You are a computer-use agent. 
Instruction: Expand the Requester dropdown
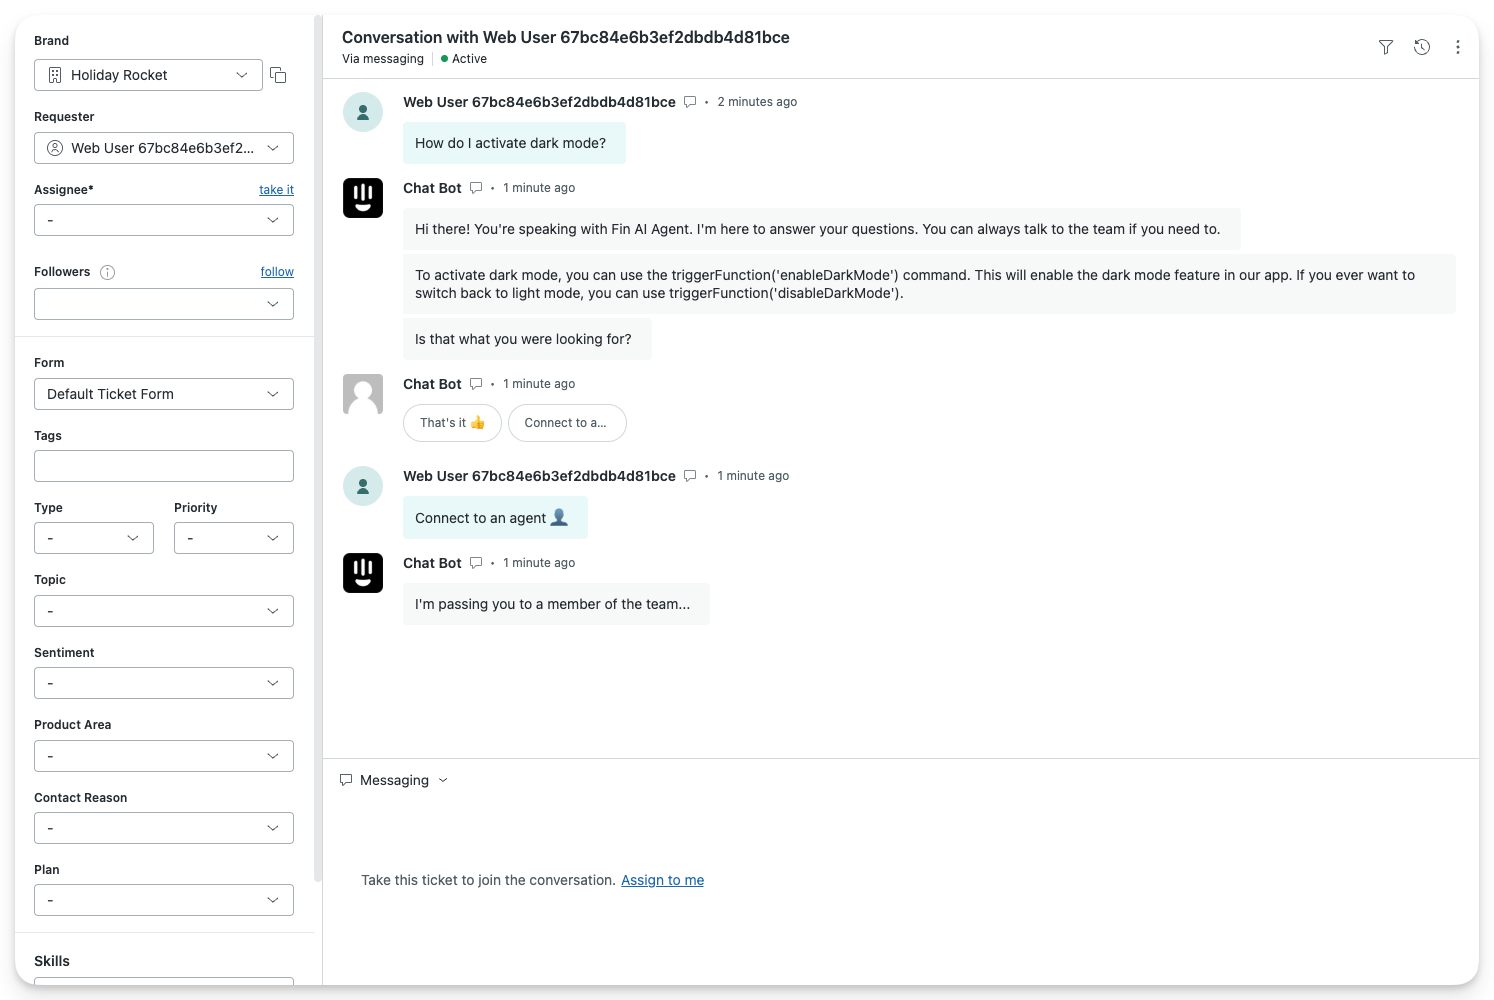(x=164, y=148)
